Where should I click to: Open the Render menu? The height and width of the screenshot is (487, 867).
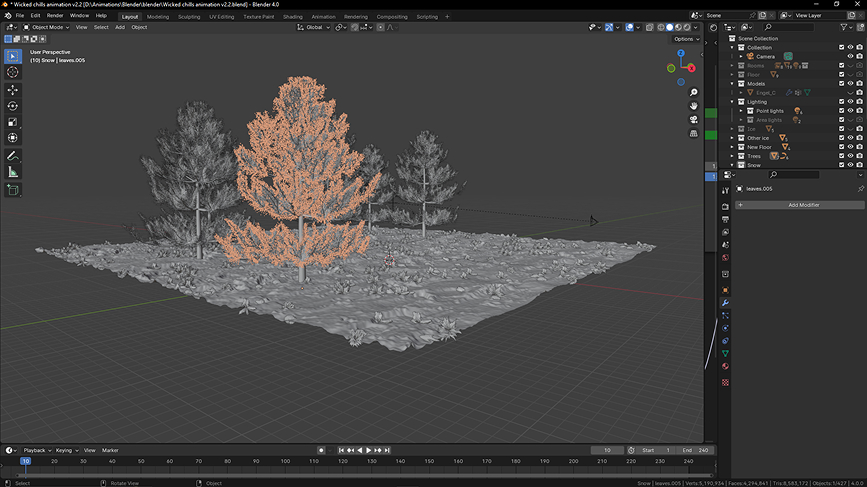pos(55,16)
